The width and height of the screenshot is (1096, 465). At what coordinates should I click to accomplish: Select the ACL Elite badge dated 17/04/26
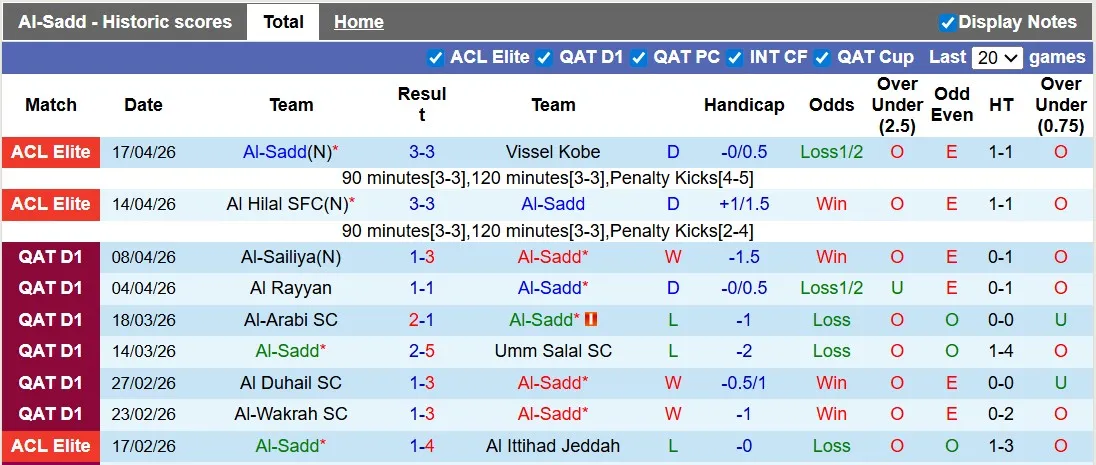(51, 152)
